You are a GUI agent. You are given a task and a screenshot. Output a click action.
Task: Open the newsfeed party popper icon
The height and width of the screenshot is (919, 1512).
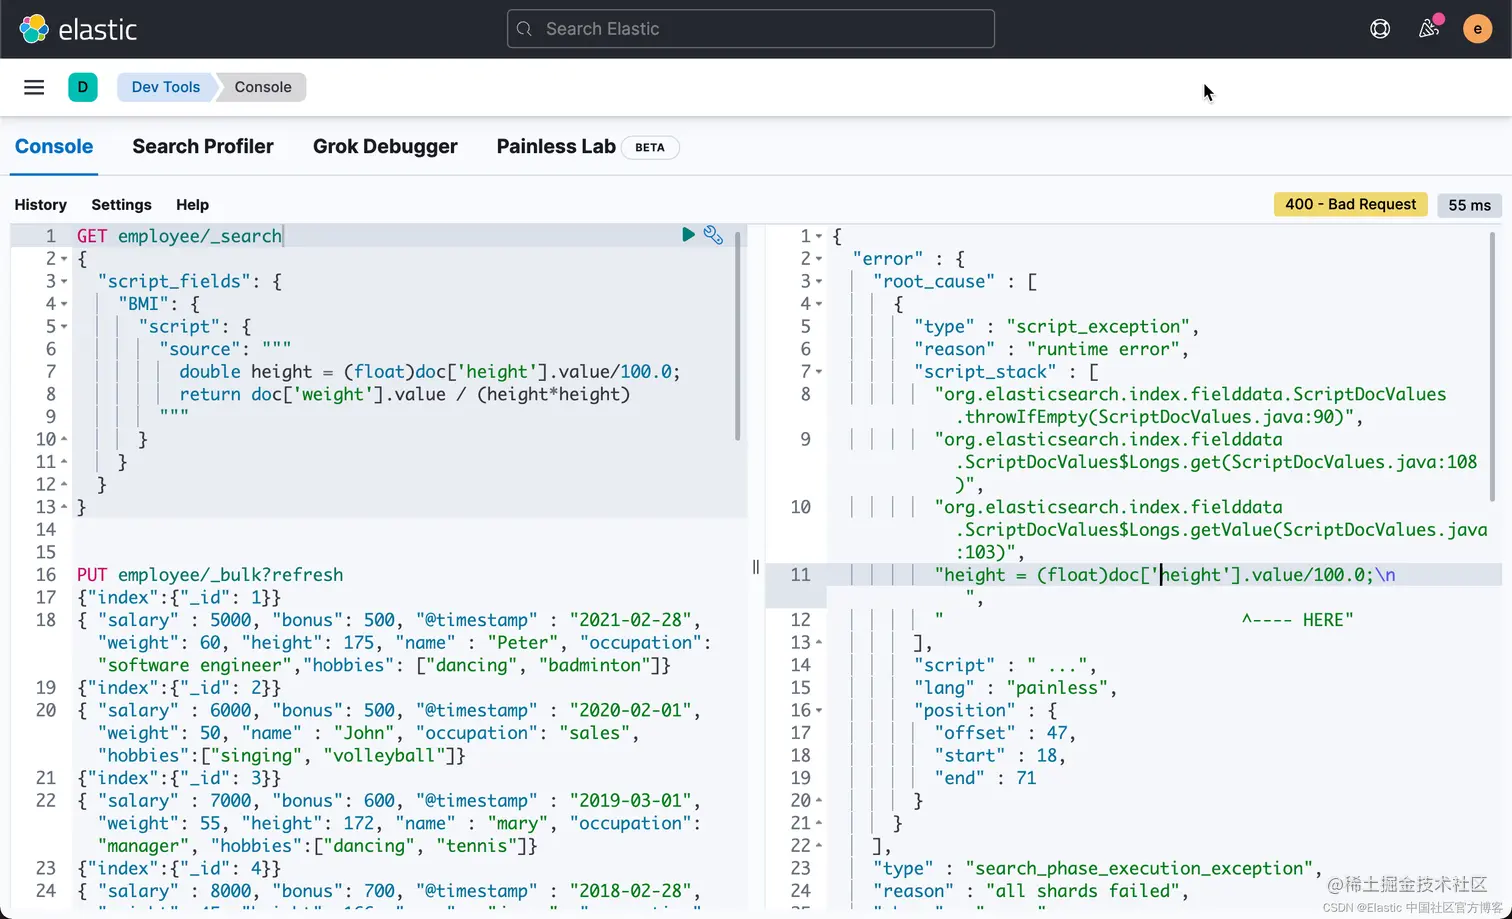coord(1429,28)
